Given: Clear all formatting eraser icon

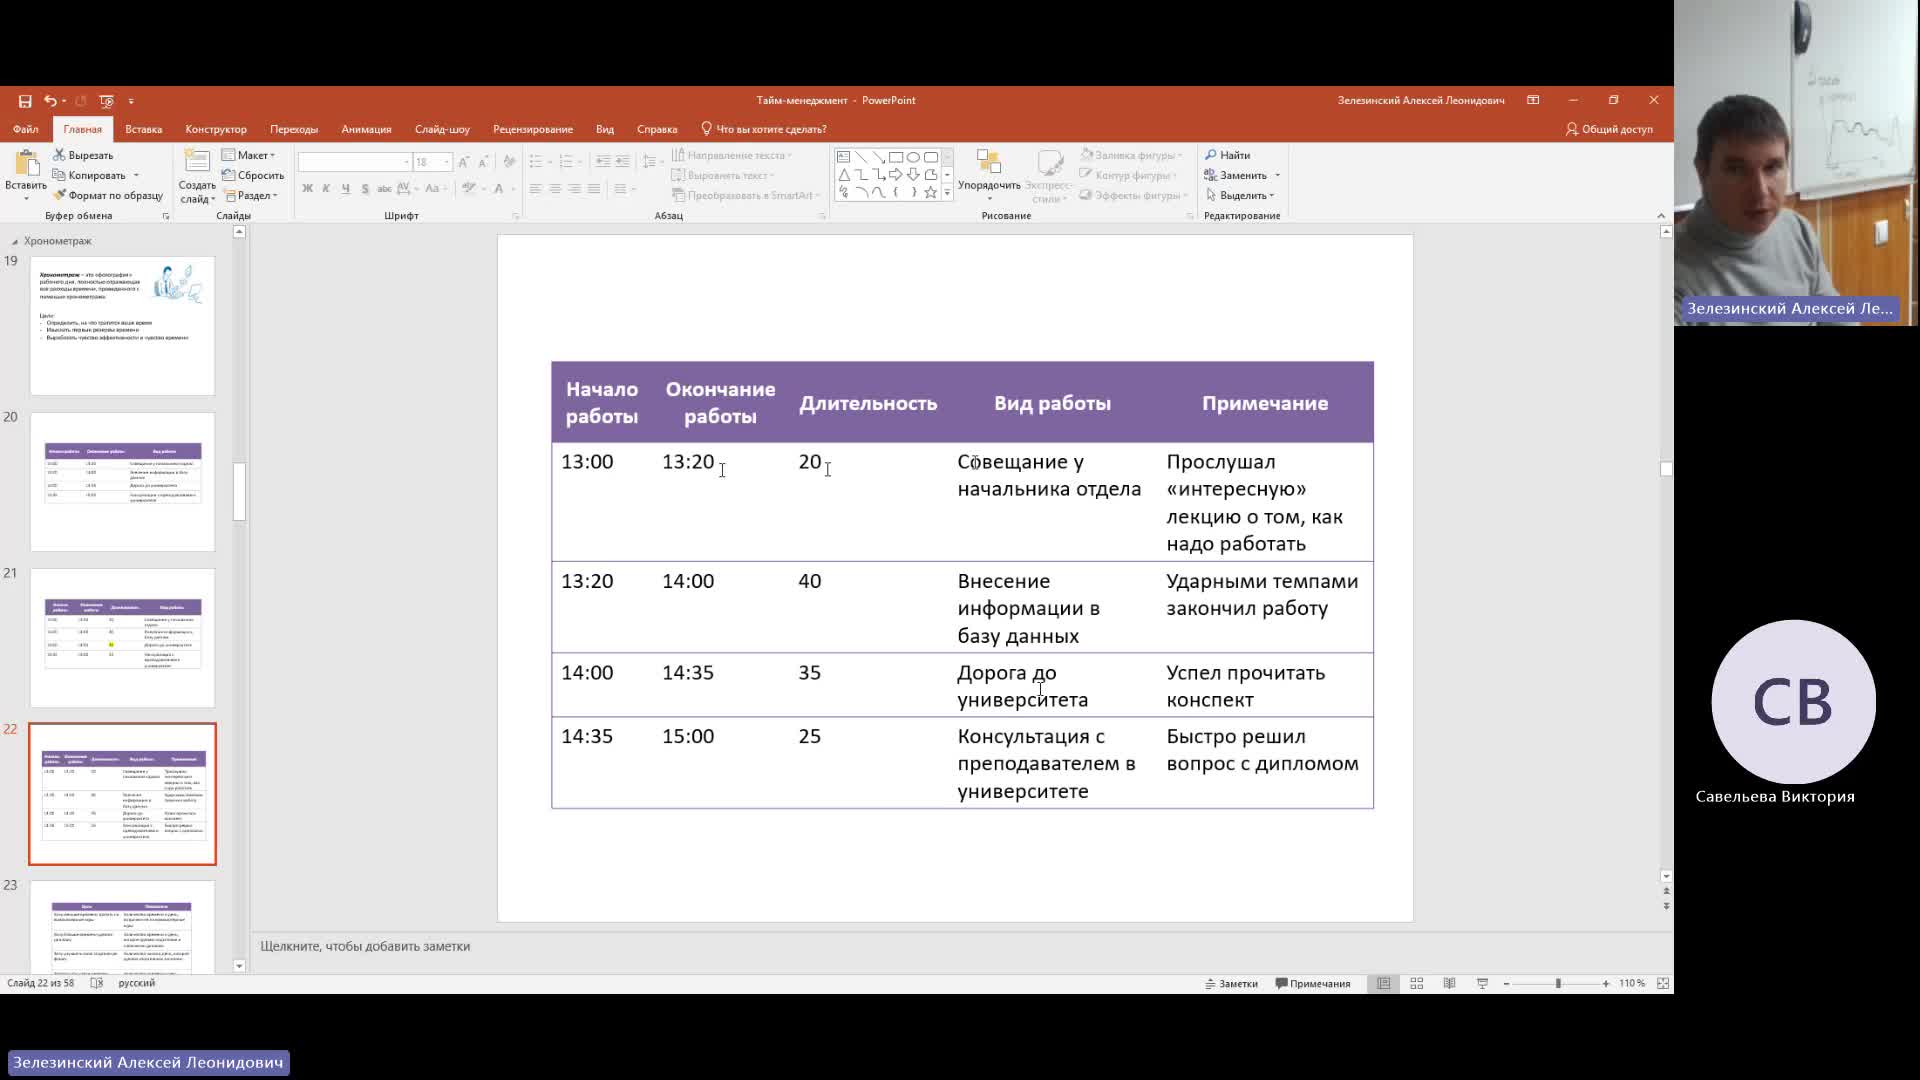Looking at the screenshot, I should (509, 162).
